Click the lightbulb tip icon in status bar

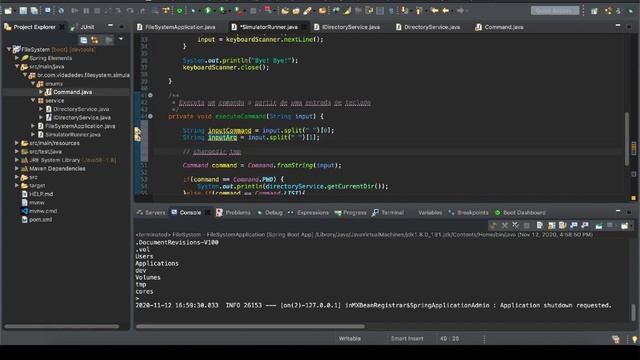click(x=635, y=339)
